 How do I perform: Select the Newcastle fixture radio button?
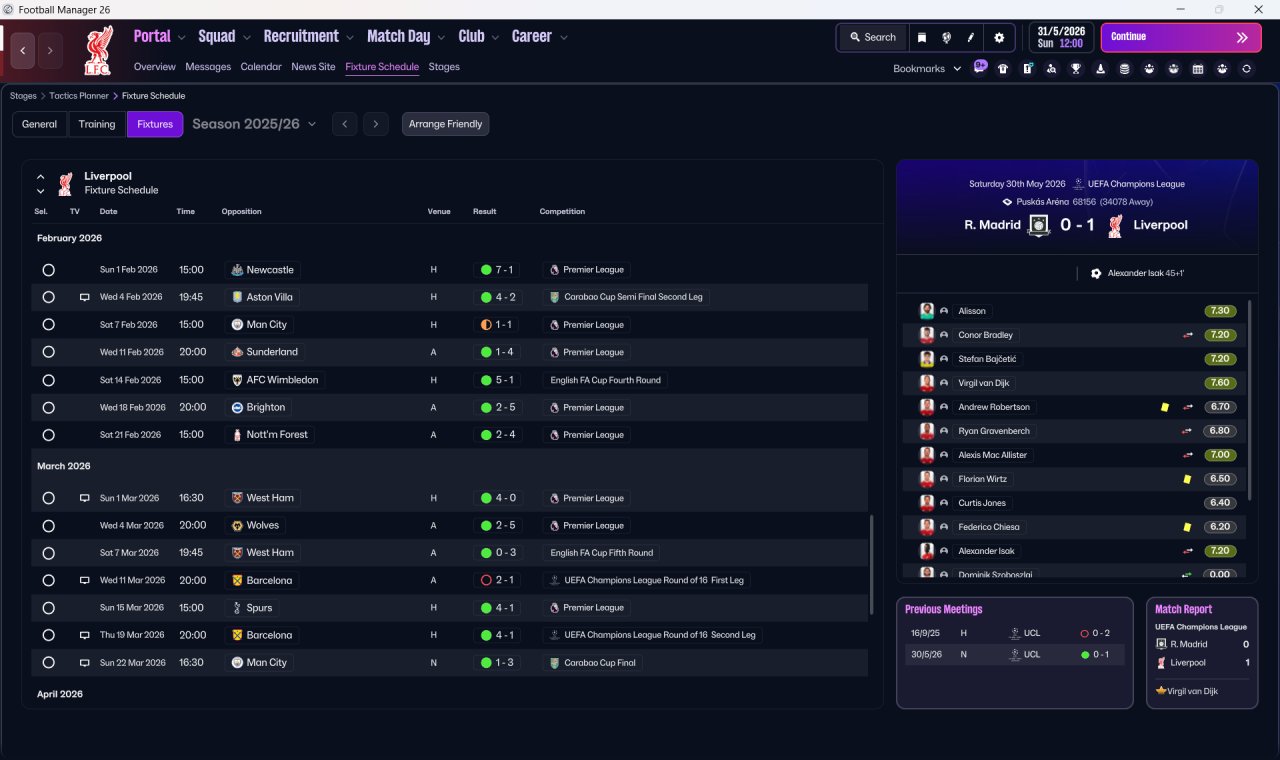click(48, 270)
